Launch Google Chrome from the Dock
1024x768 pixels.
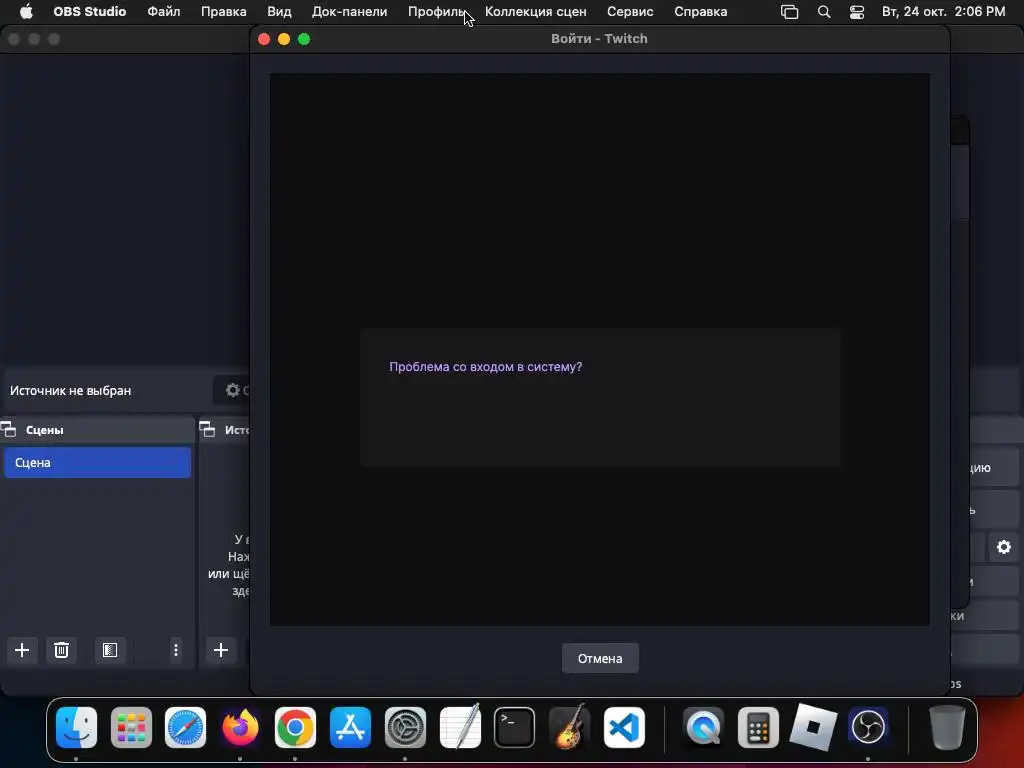point(295,727)
